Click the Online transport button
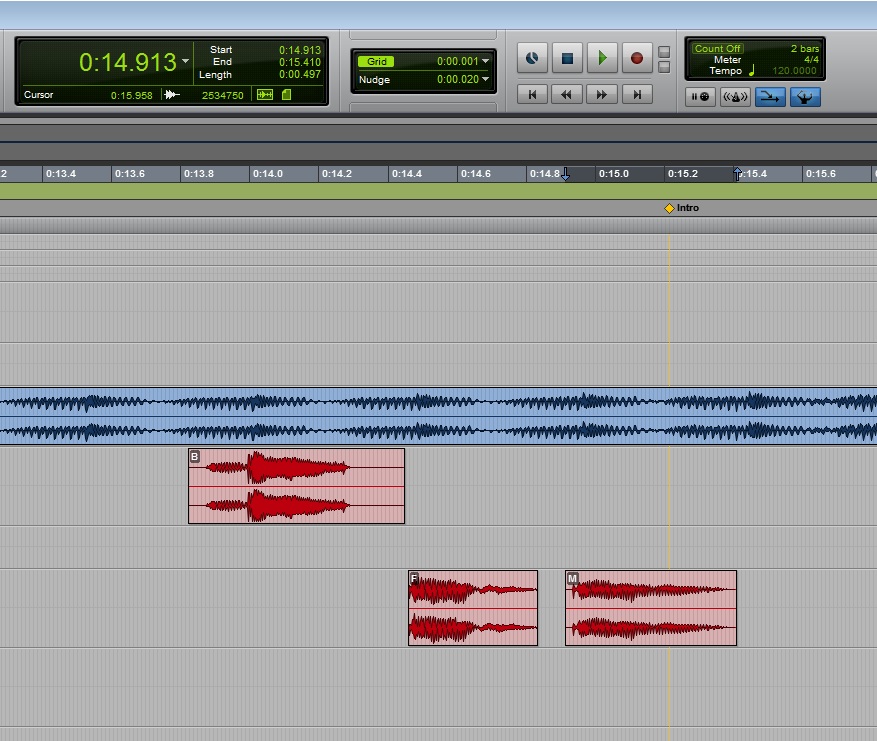The height and width of the screenshot is (741, 877). coord(532,58)
